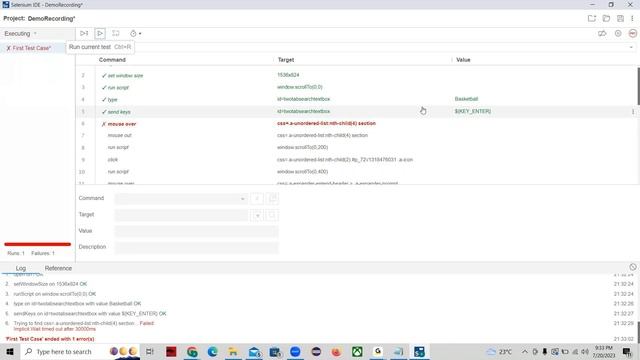The width and height of the screenshot is (640, 360).
Task: Select the mouse out command row
Action: [357, 136]
